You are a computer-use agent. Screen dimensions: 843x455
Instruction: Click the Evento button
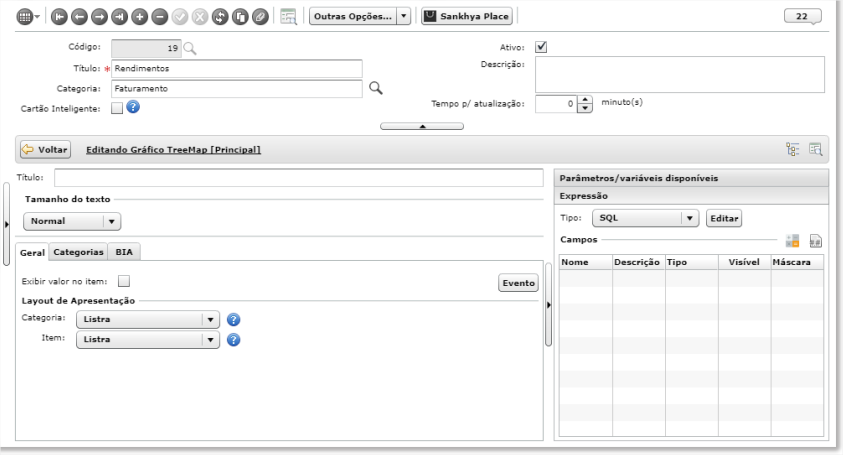[518, 283]
